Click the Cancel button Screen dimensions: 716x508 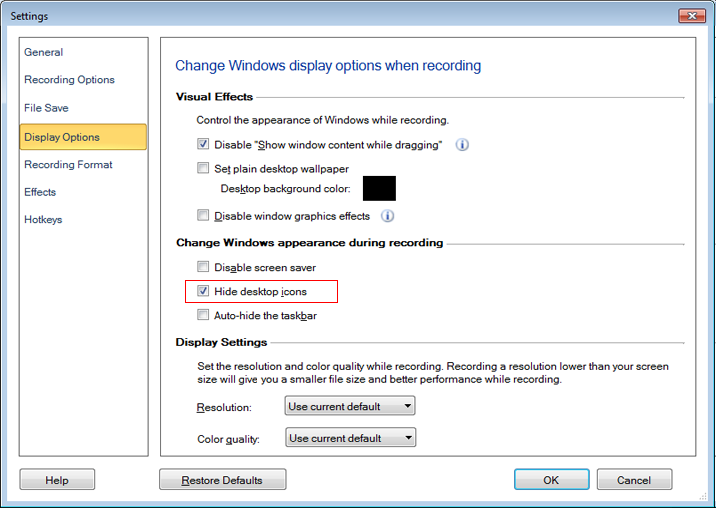coord(634,480)
